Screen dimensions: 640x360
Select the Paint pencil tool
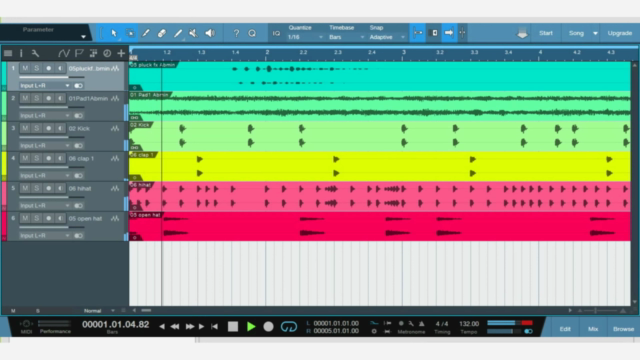[146, 33]
